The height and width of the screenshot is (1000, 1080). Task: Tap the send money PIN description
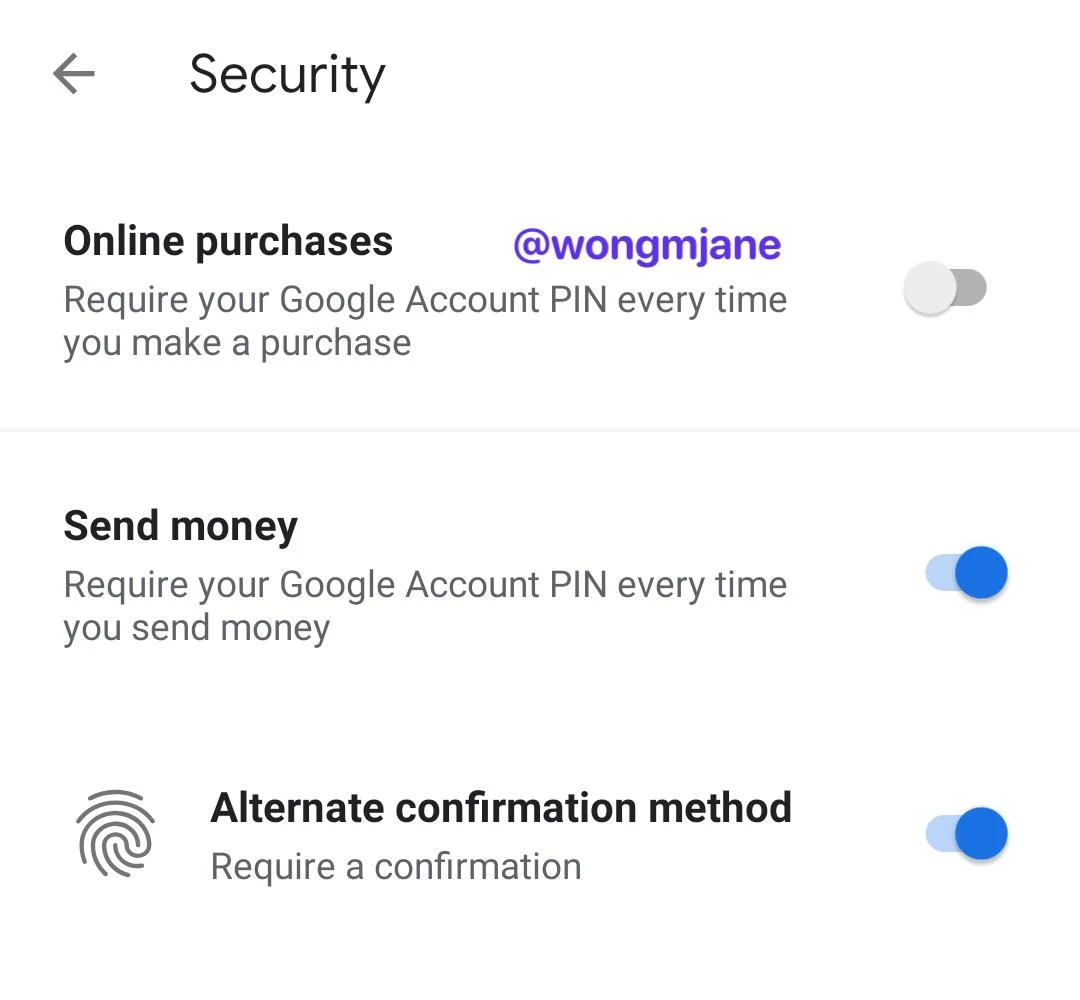click(x=424, y=605)
